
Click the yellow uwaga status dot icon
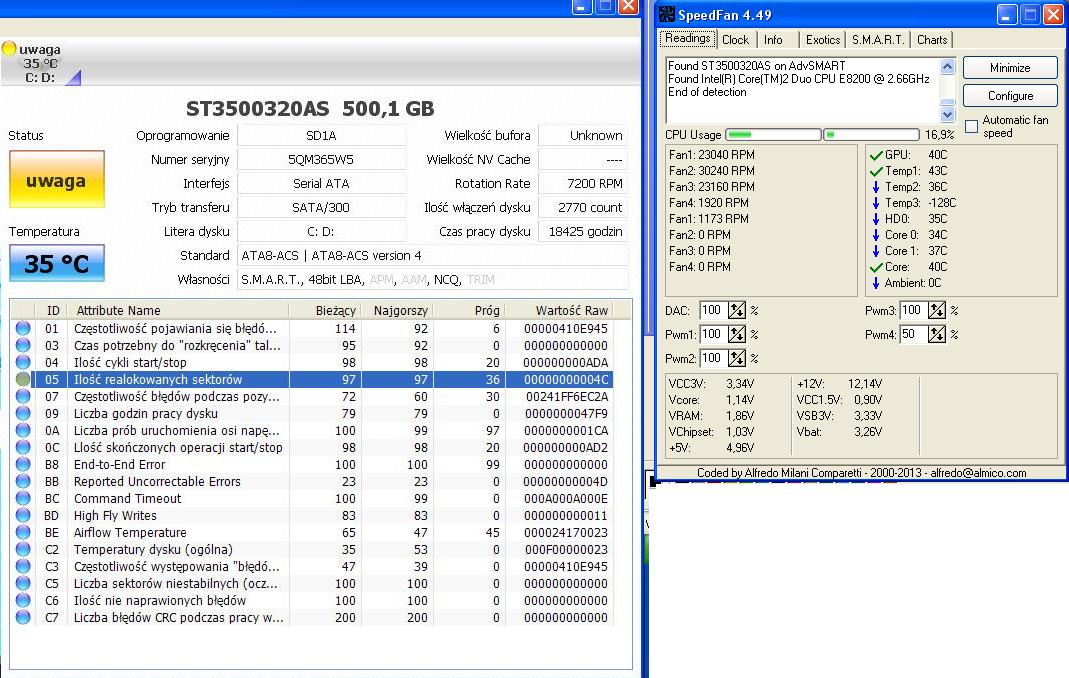[9, 48]
